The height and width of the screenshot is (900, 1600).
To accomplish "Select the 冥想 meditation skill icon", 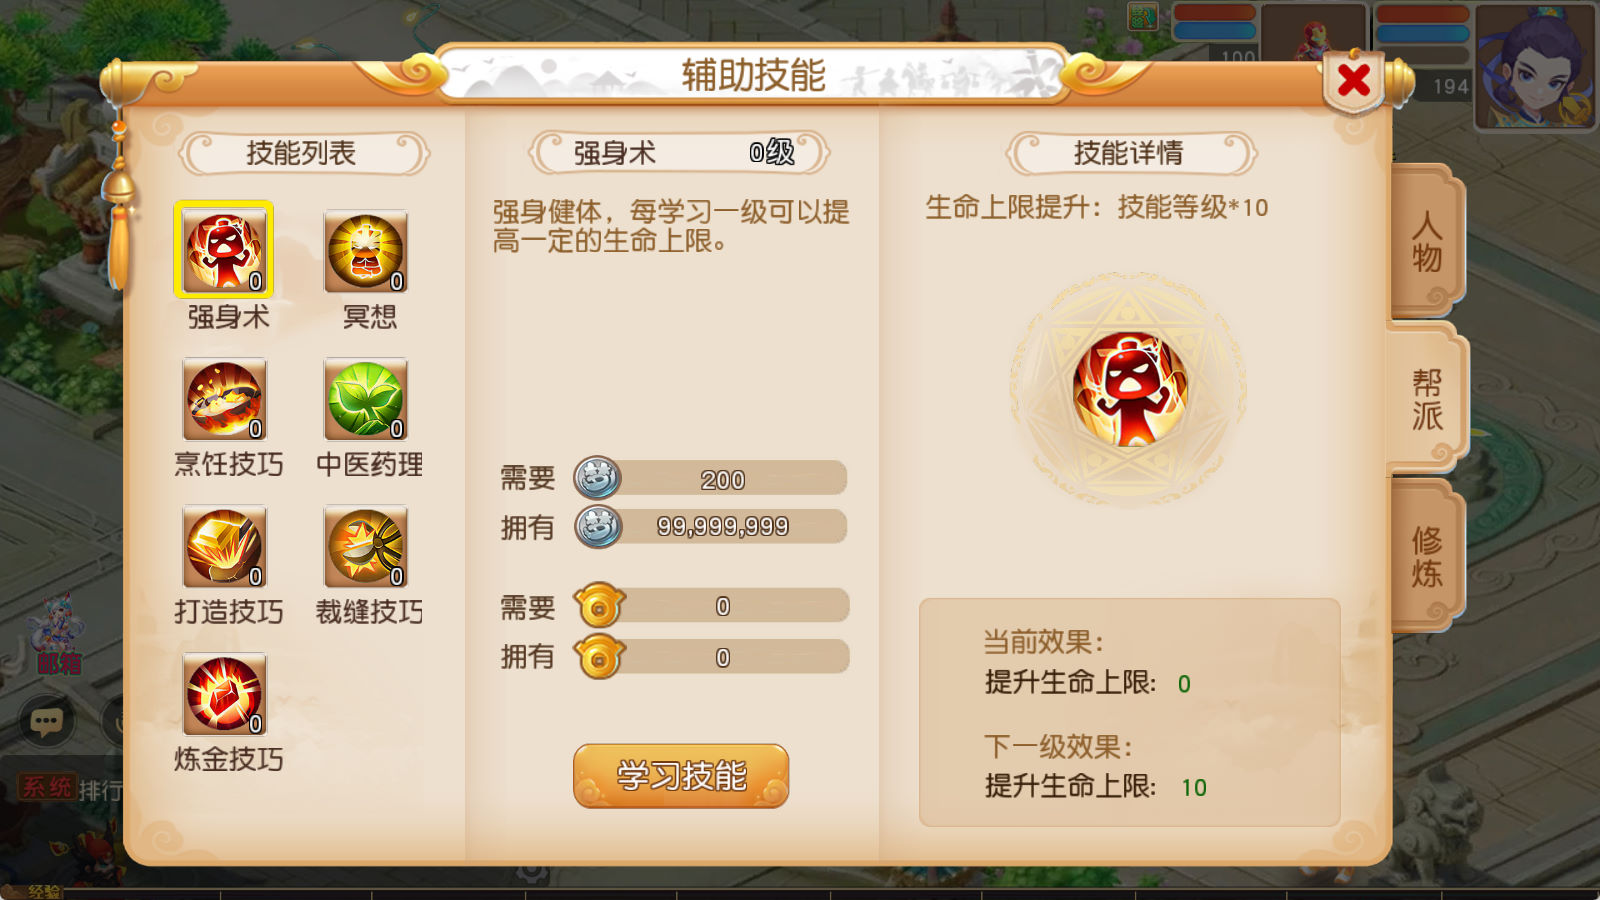I will coord(366,251).
